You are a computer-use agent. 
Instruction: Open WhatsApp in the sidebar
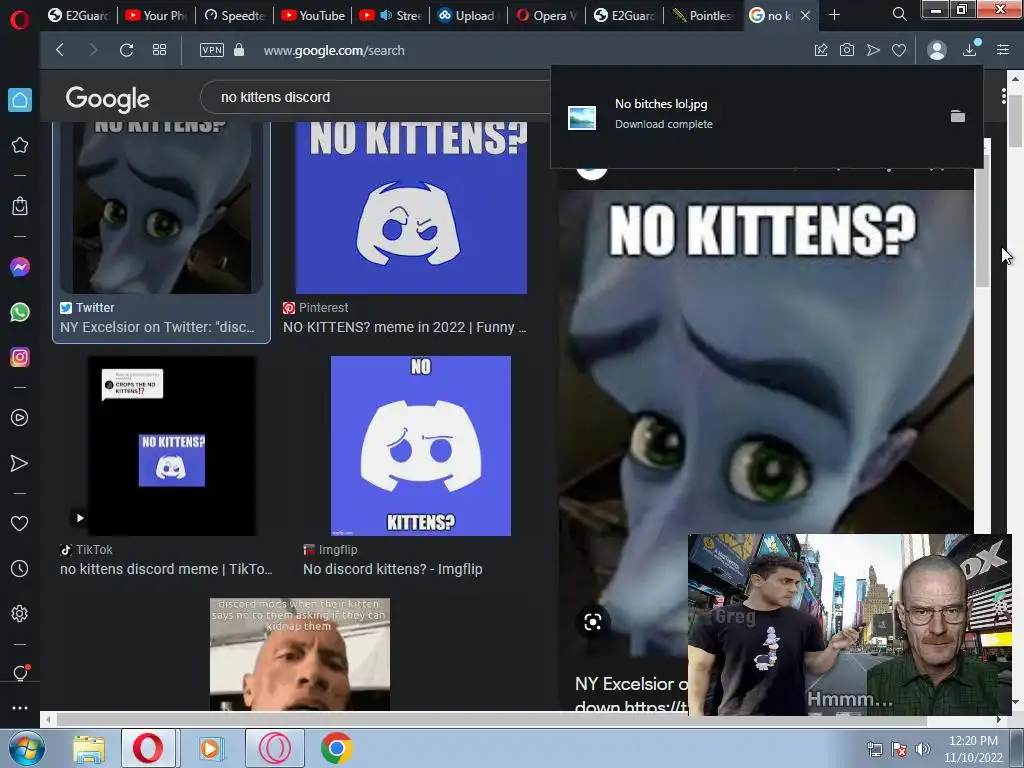click(x=20, y=312)
